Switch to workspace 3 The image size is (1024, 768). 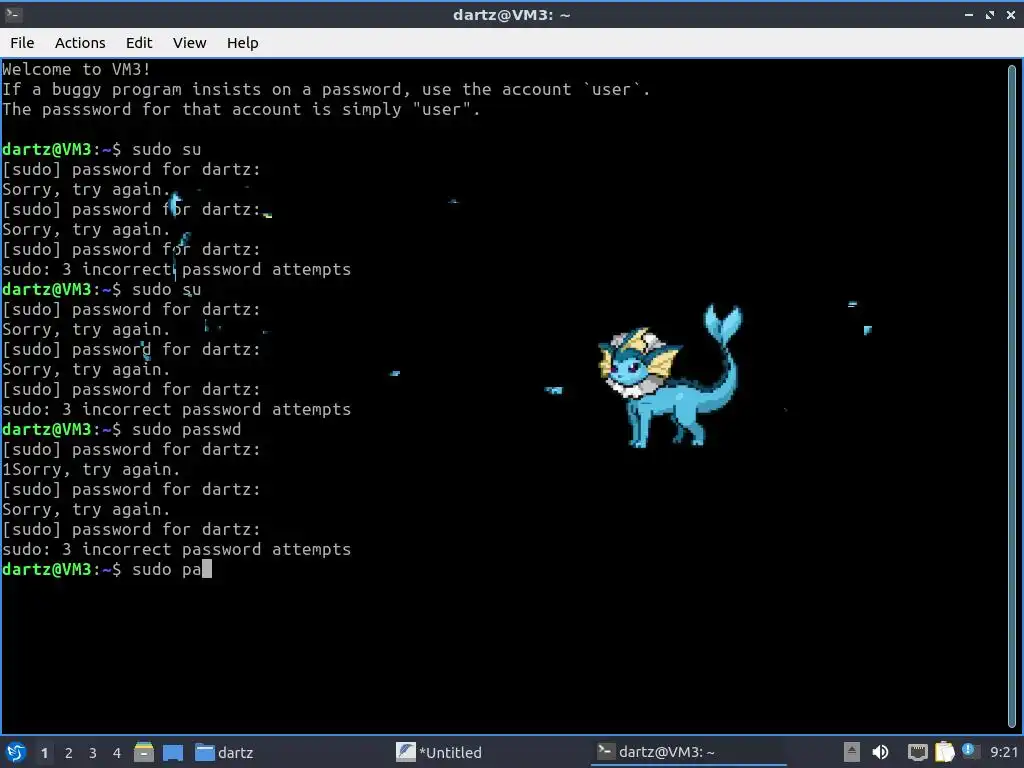coord(93,753)
